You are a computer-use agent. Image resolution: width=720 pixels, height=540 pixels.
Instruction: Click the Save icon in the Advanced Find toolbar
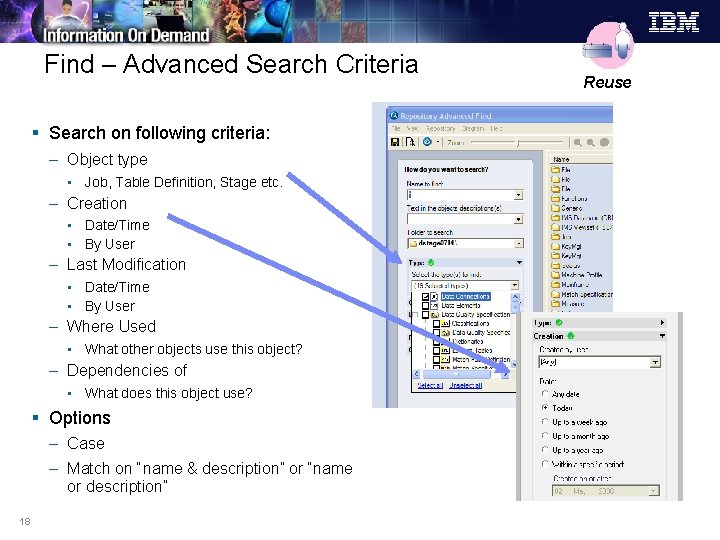click(x=394, y=142)
